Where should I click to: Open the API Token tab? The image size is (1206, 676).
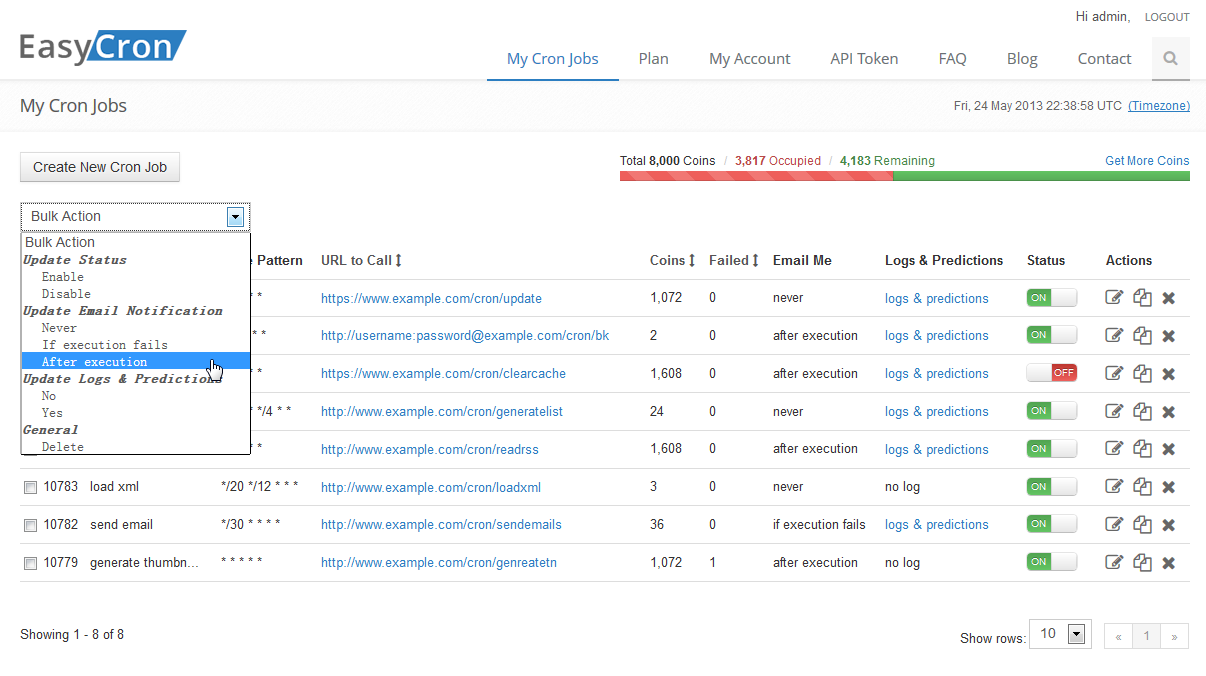coord(864,59)
